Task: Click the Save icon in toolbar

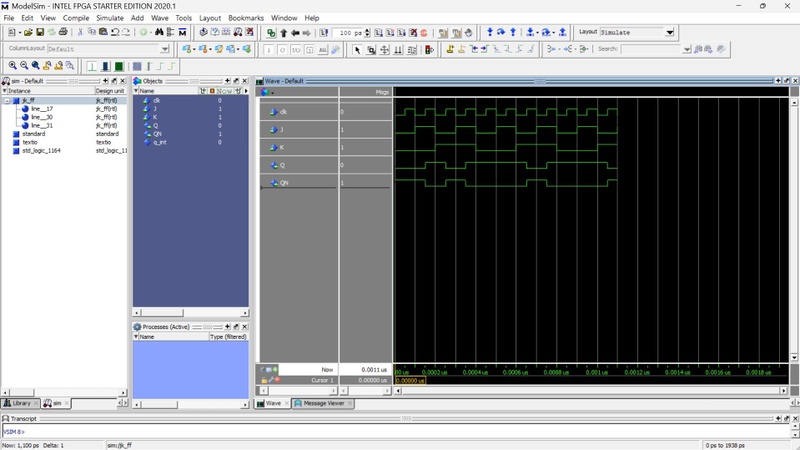Action: pos(38,32)
